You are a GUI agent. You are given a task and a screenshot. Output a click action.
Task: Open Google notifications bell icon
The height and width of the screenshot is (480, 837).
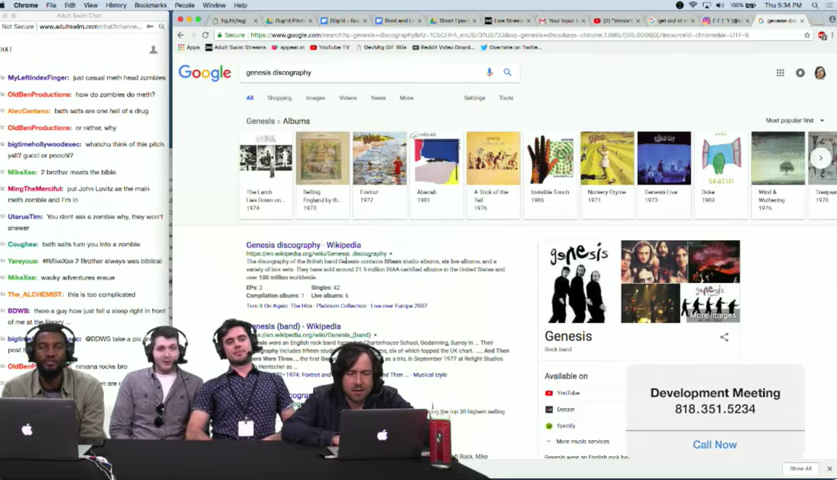click(x=800, y=73)
